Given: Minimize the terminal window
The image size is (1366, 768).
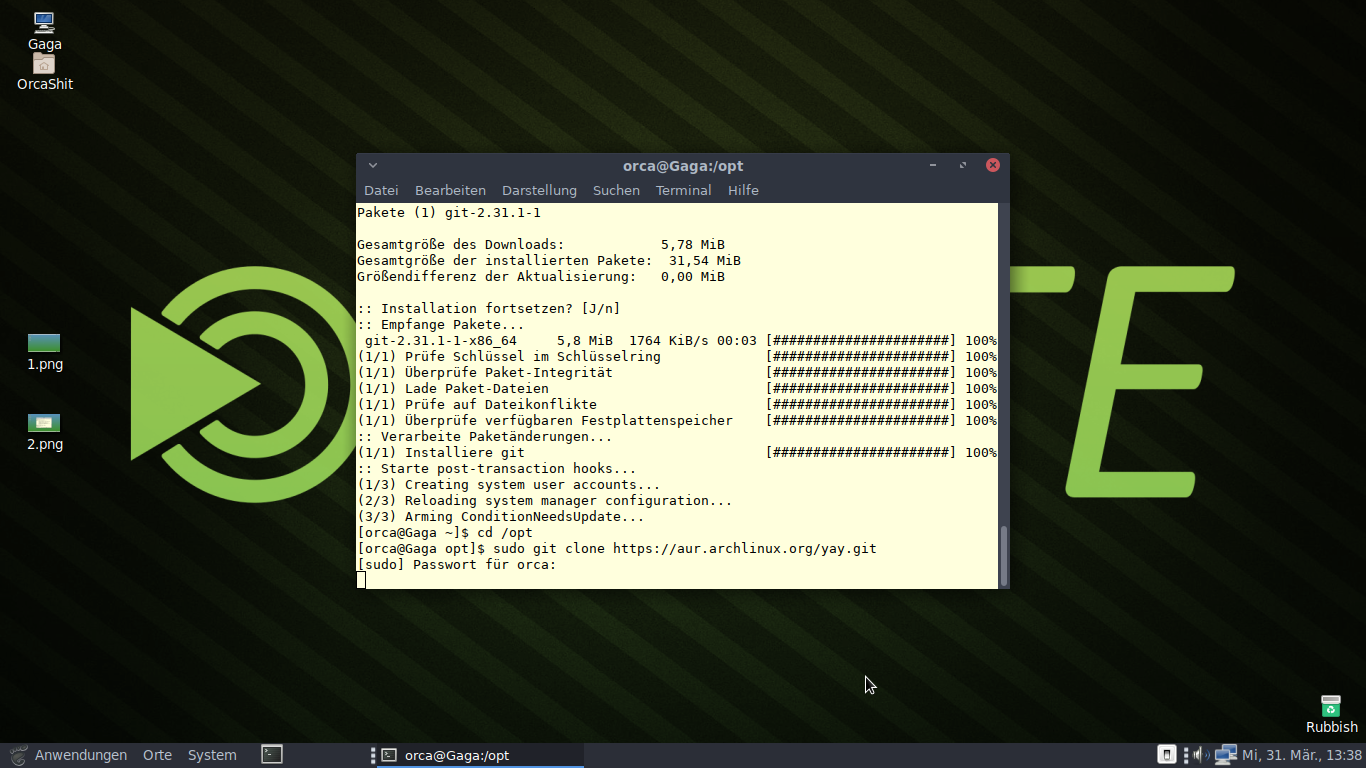Looking at the screenshot, I should click(933, 166).
